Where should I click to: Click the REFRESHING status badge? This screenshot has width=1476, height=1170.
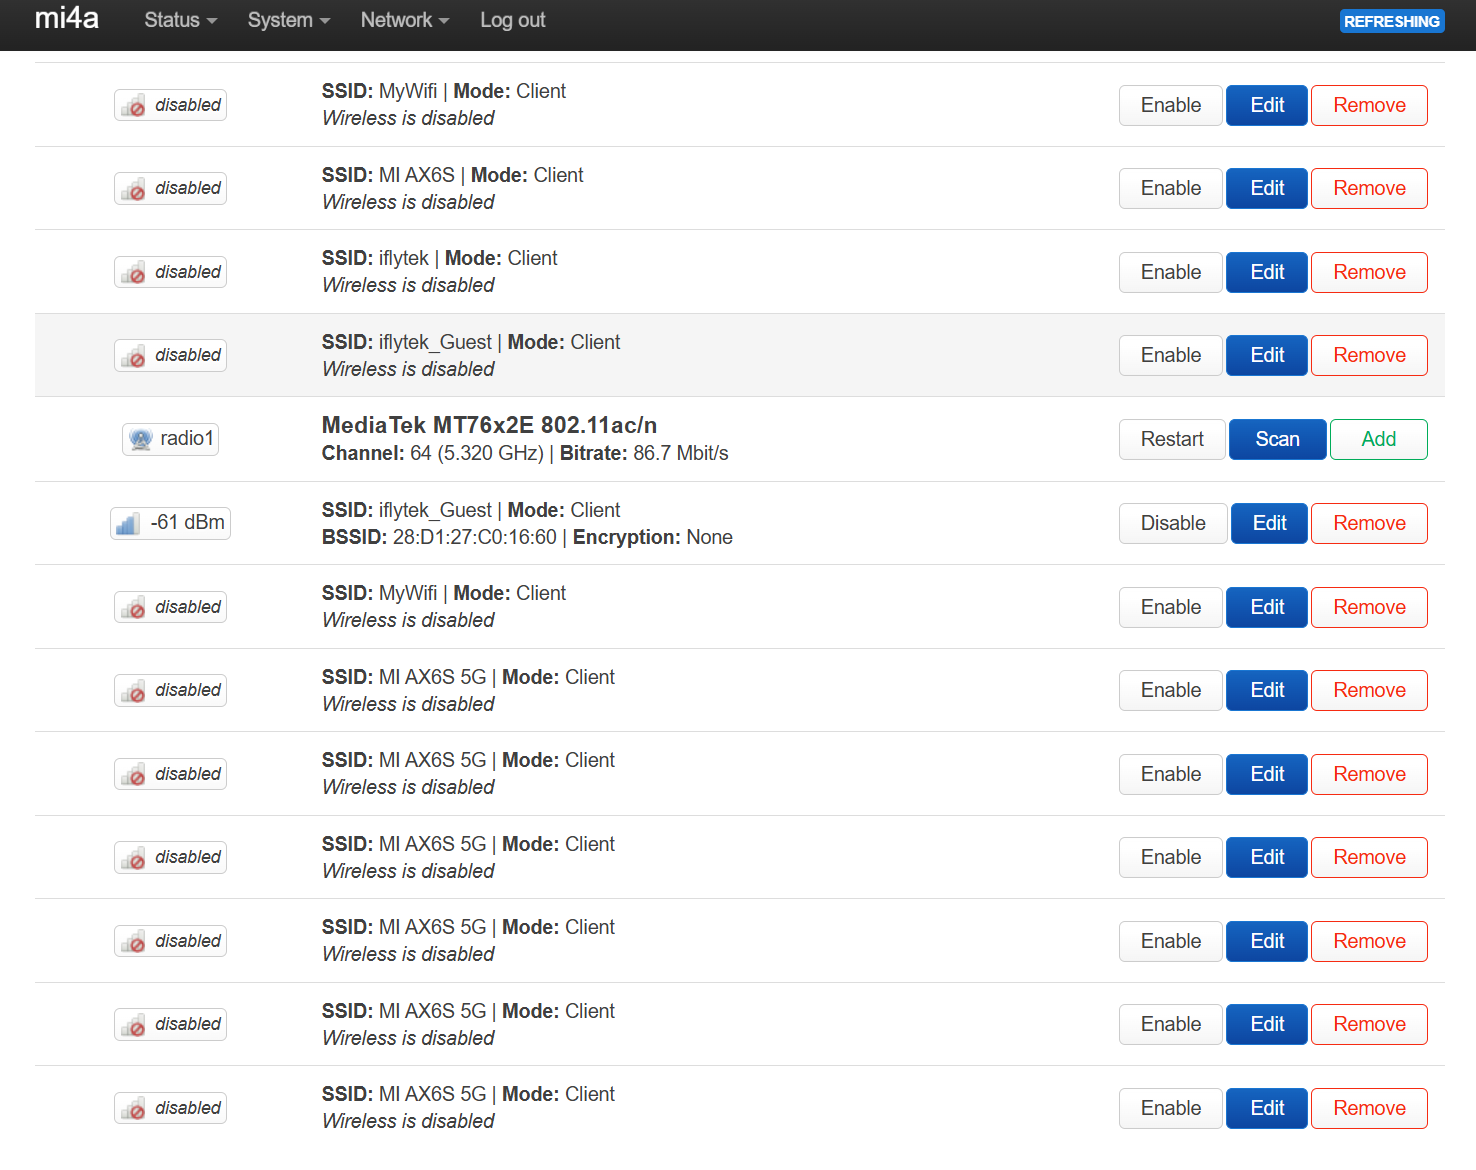pyautogui.click(x=1391, y=21)
